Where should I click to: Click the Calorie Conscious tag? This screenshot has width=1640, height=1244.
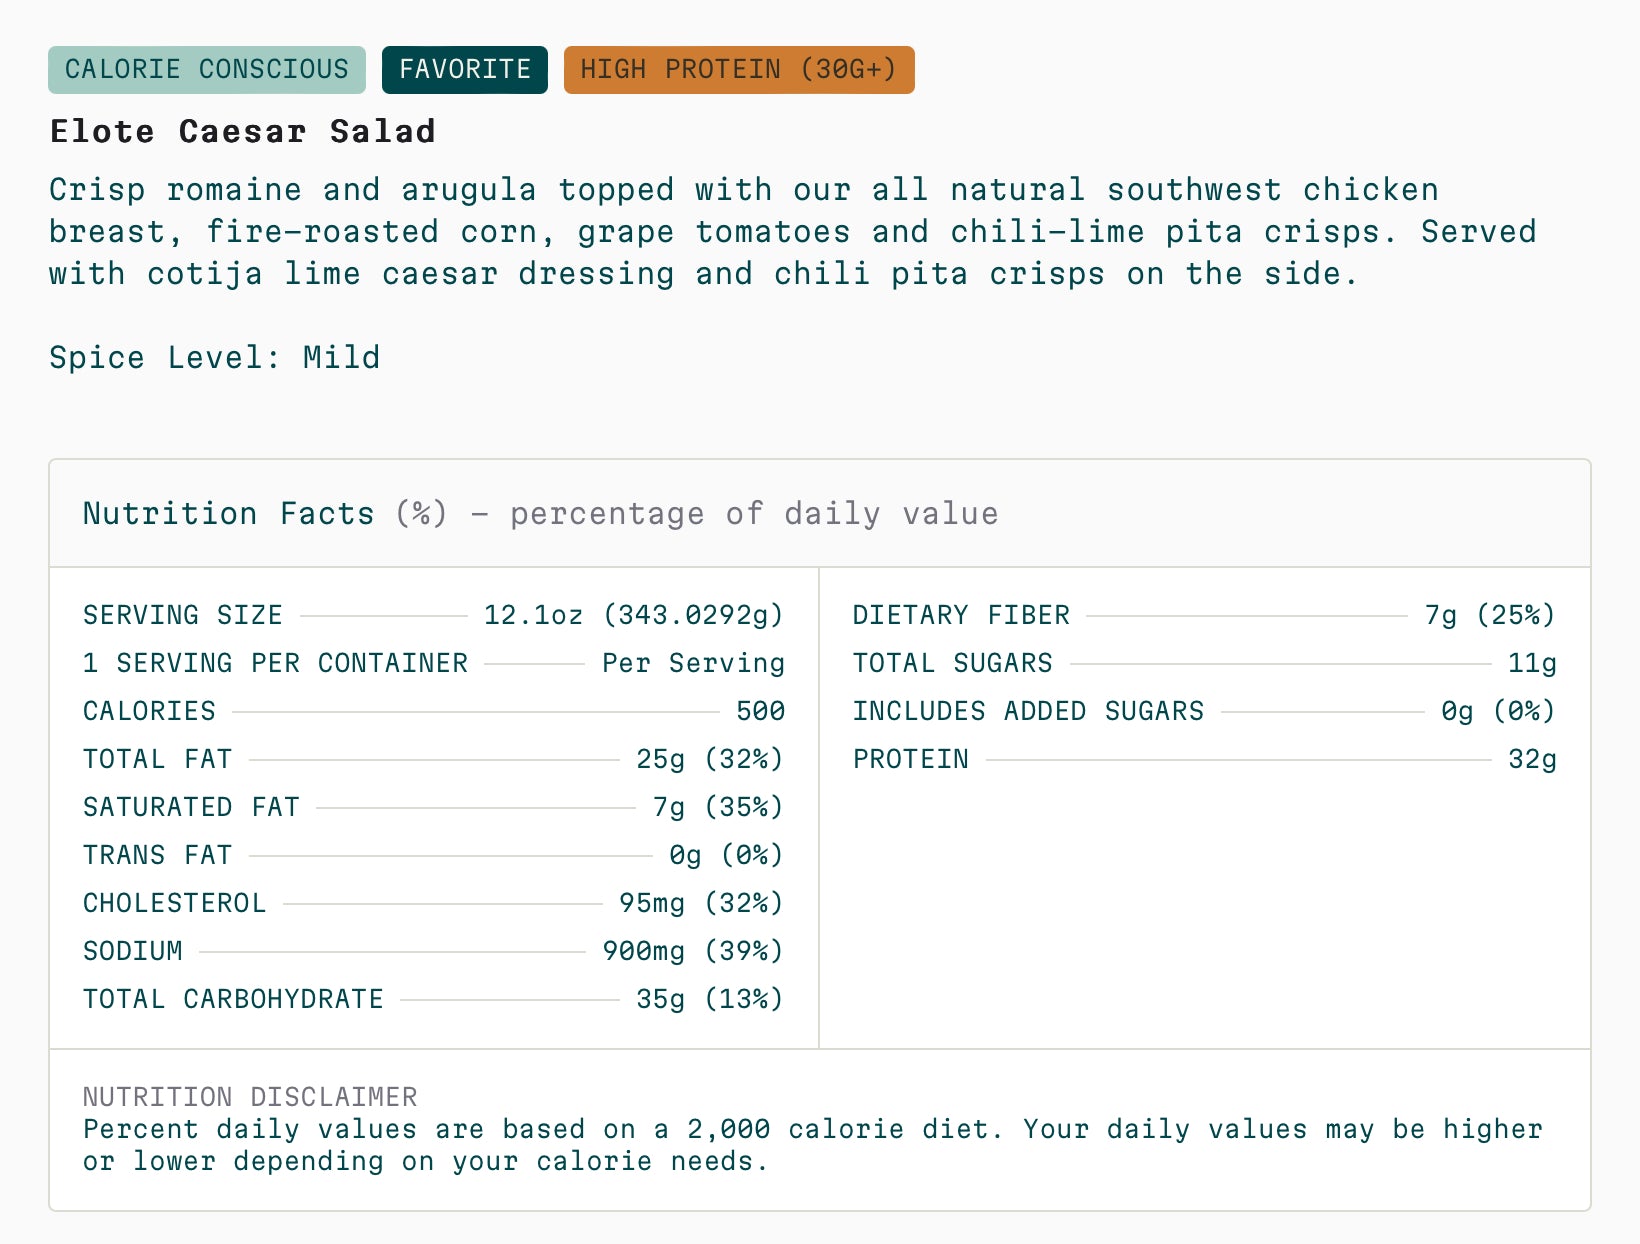(207, 70)
